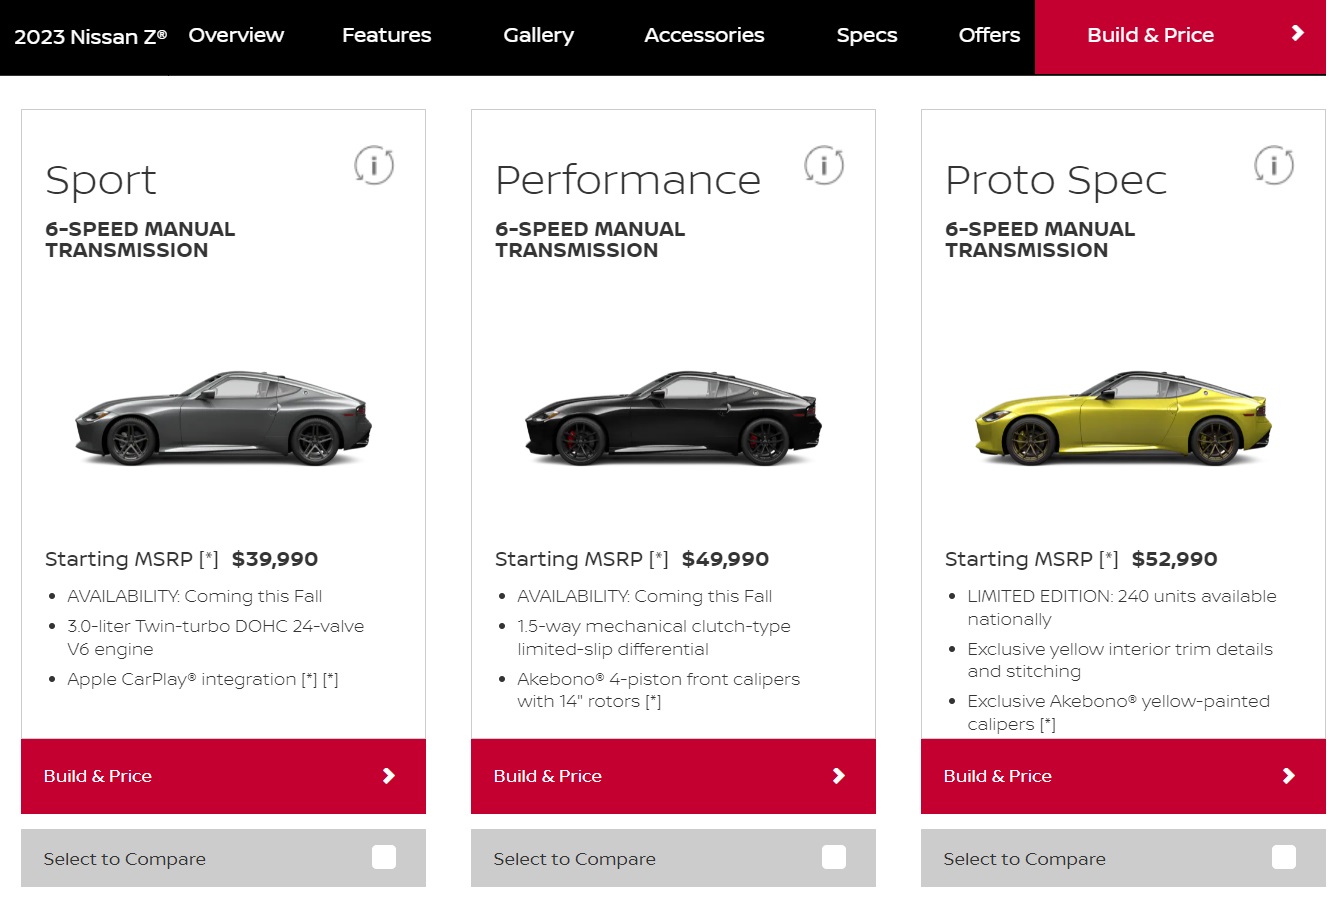Enable Proto Spec in the comparison selection
1332x898 pixels.
(1283, 857)
